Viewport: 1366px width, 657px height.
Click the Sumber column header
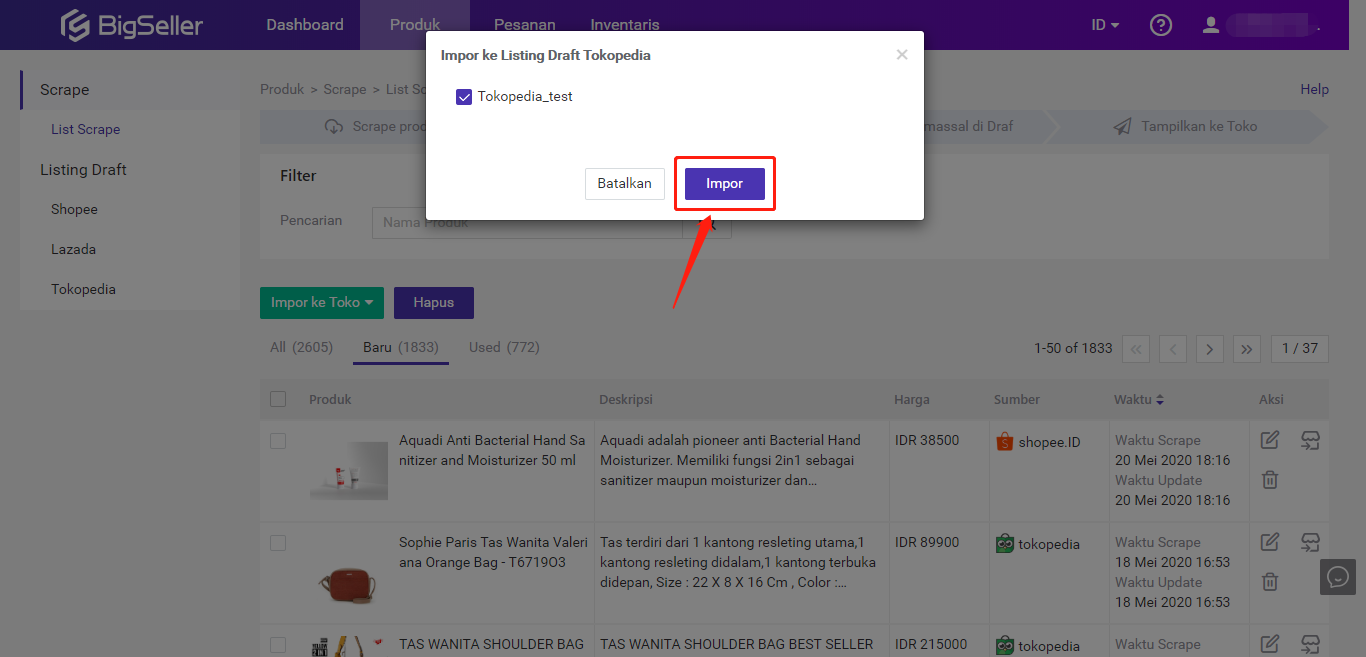[1017, 400]
